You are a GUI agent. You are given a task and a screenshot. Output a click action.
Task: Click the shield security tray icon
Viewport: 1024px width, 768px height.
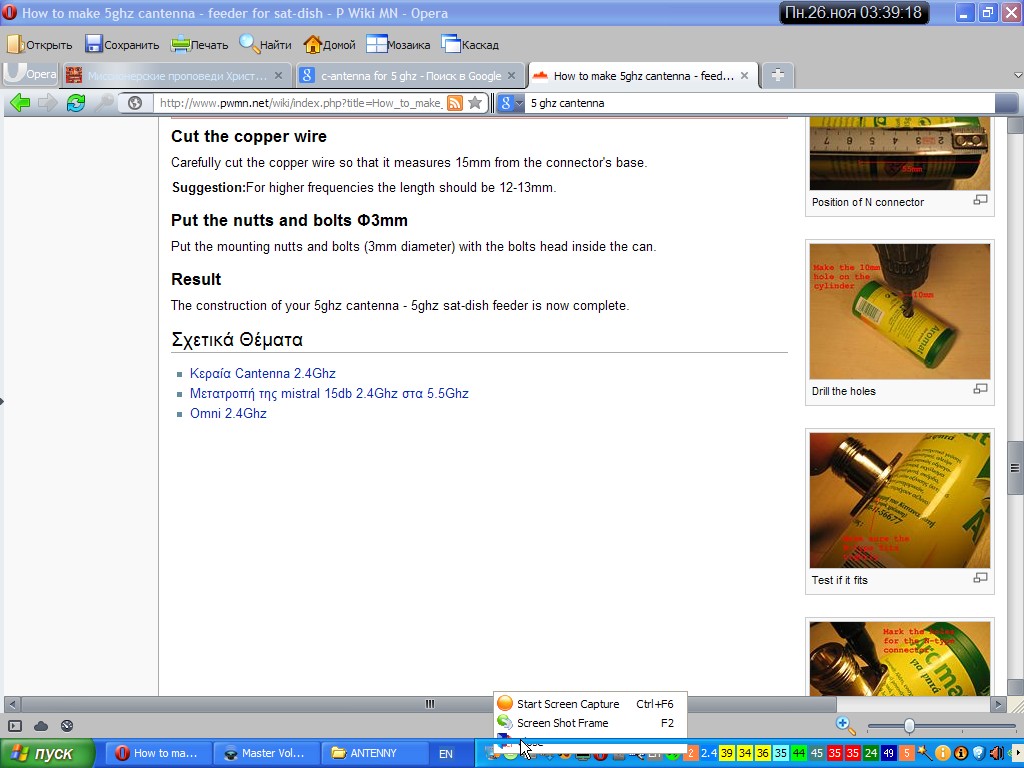point(979,754)
